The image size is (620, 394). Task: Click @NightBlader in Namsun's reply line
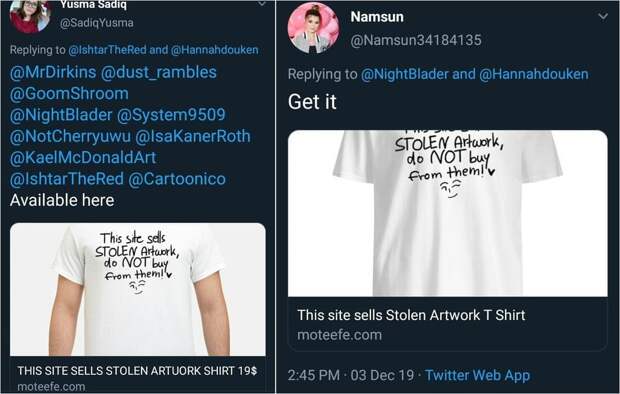click(405, 74)
